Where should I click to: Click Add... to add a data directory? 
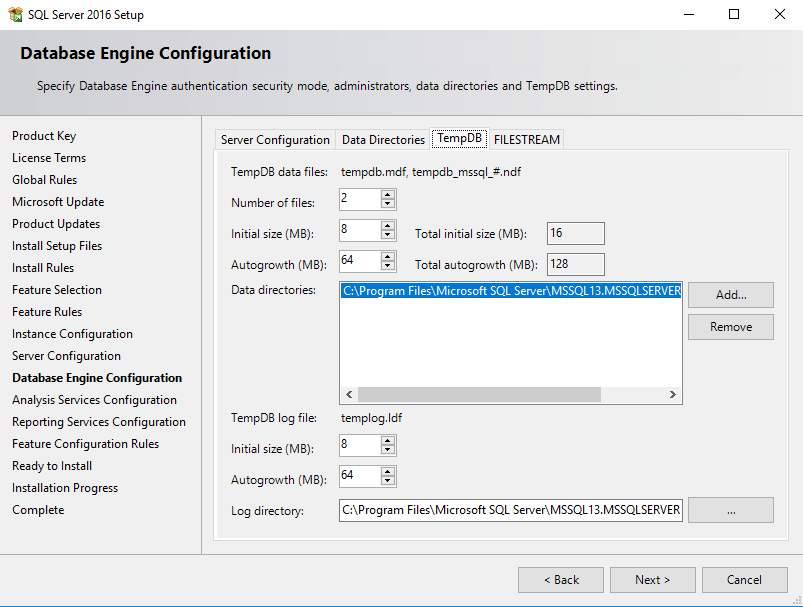(x=731, y=295)
